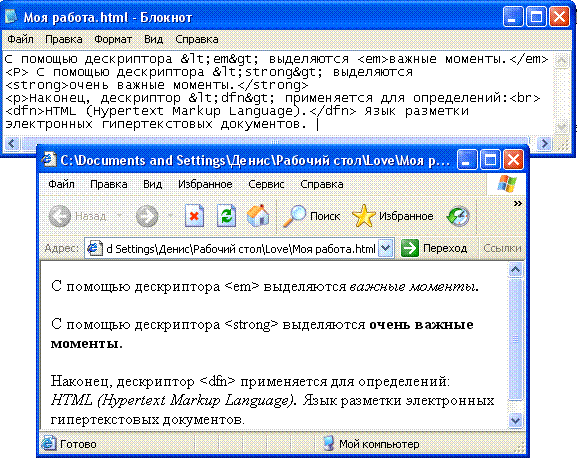The width and height of the screenshot is (577, 458).
Task: Click the Поиск magnifier search icon
Action: click(x=295, y=216)
